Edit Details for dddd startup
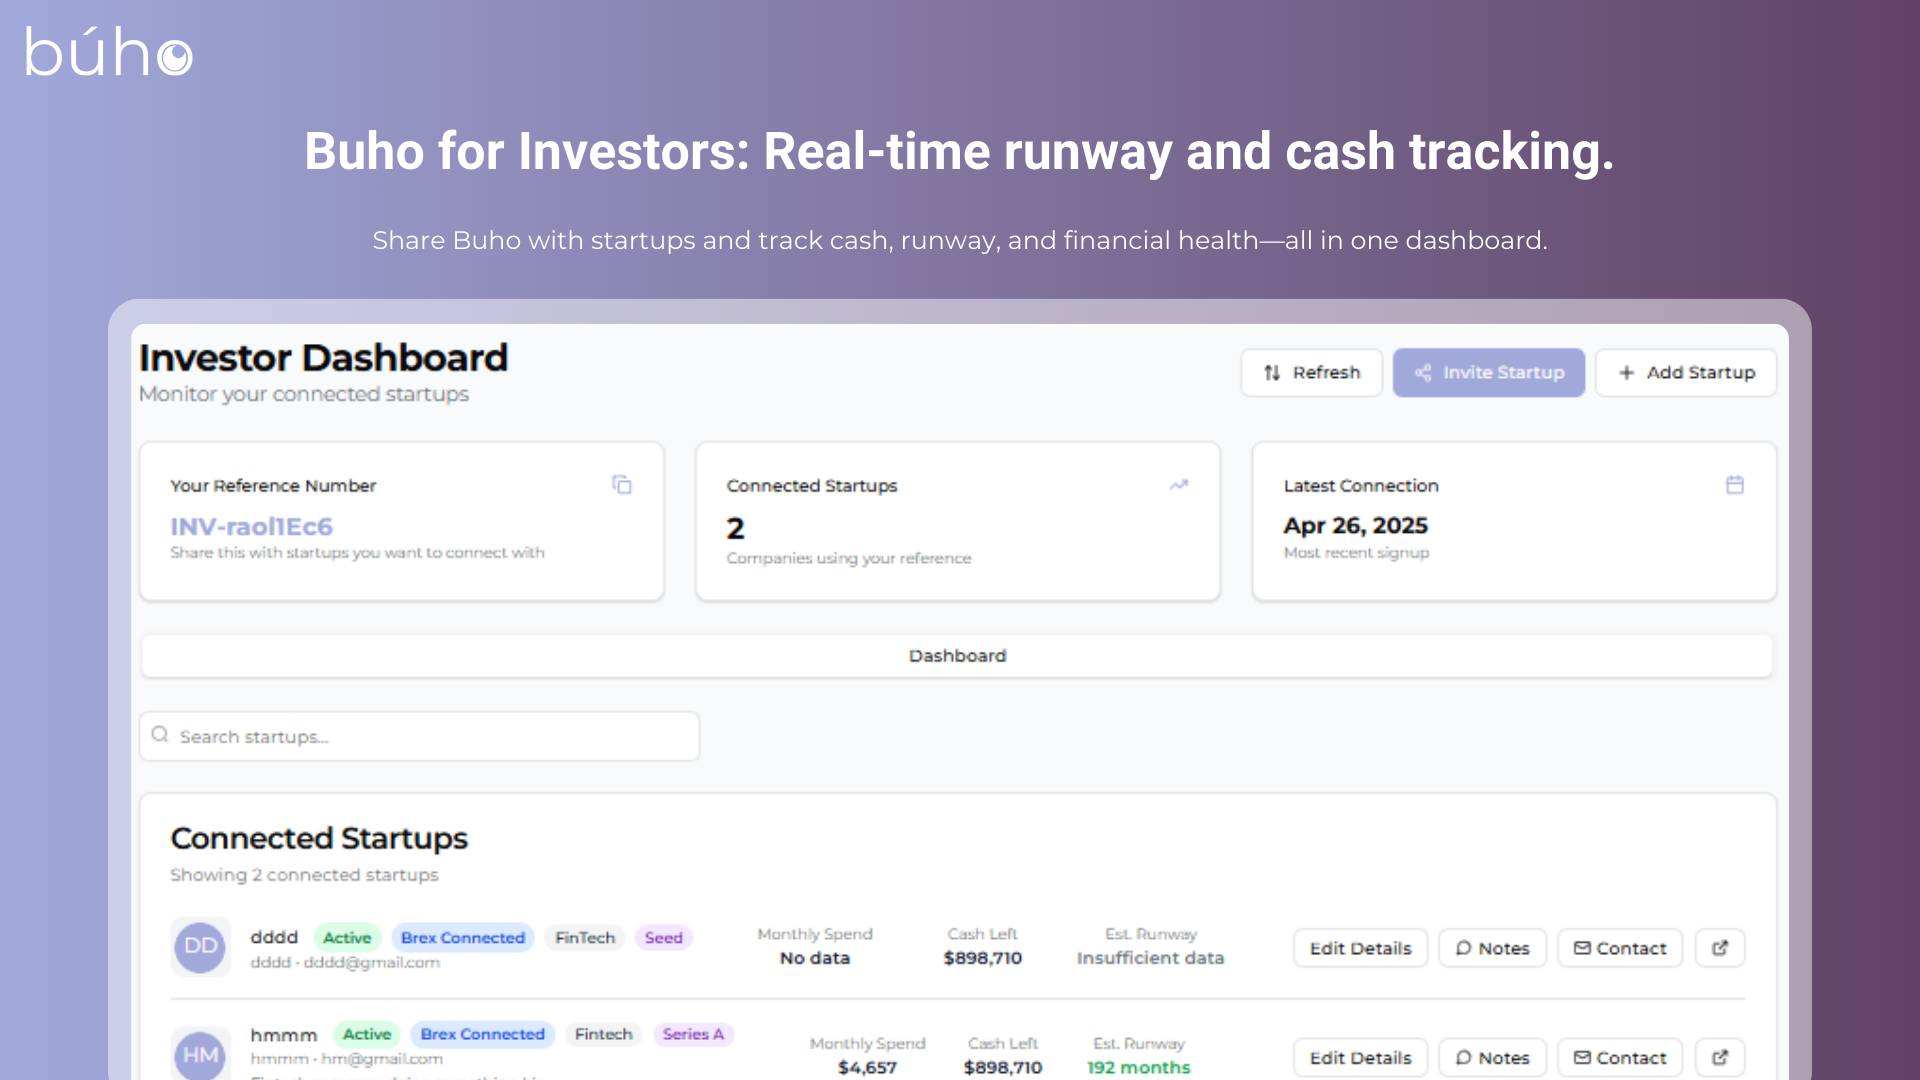1920x1080 pixels. click(x=1360, y=948)
